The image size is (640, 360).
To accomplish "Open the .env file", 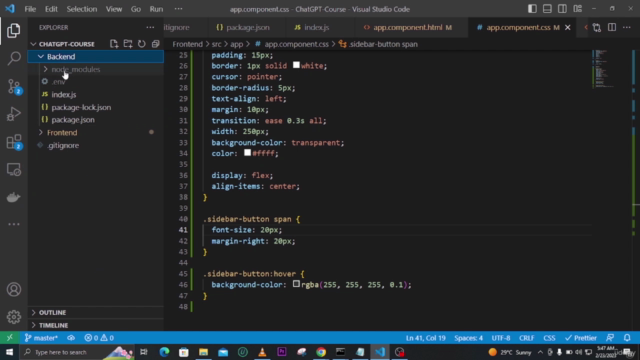I will [59, 82].
